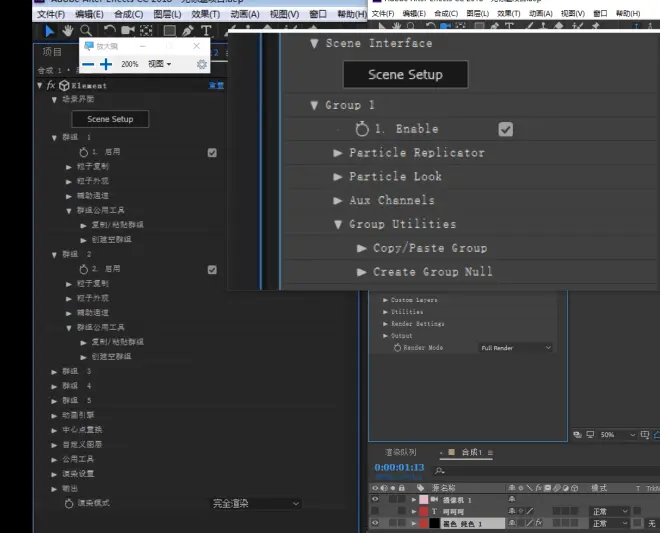The width and height of the screenshot is (660, 533).
Task: Hide the 黑色 纯色 1 layer eye
Action: click(x=375, y=523)
